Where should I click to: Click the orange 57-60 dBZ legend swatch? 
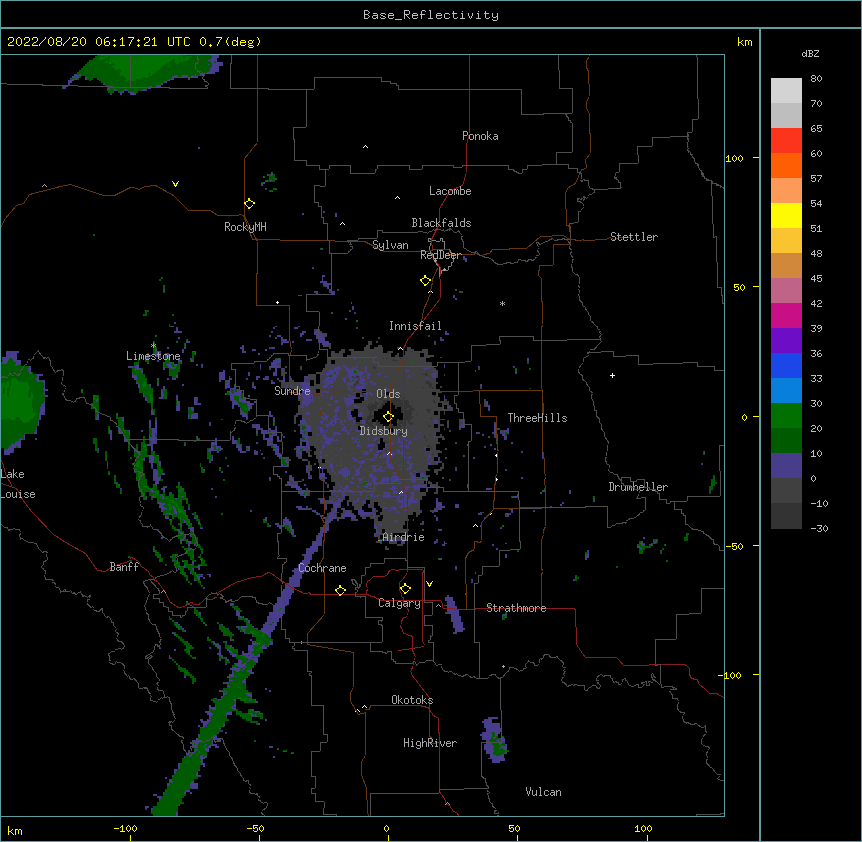click(x=786, y=165)
